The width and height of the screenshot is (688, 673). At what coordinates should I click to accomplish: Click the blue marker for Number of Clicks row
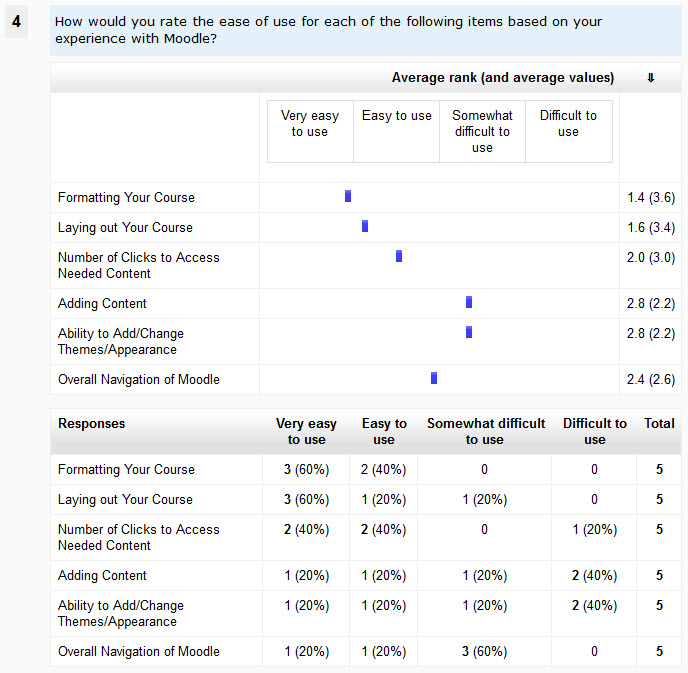pos(399,256)
